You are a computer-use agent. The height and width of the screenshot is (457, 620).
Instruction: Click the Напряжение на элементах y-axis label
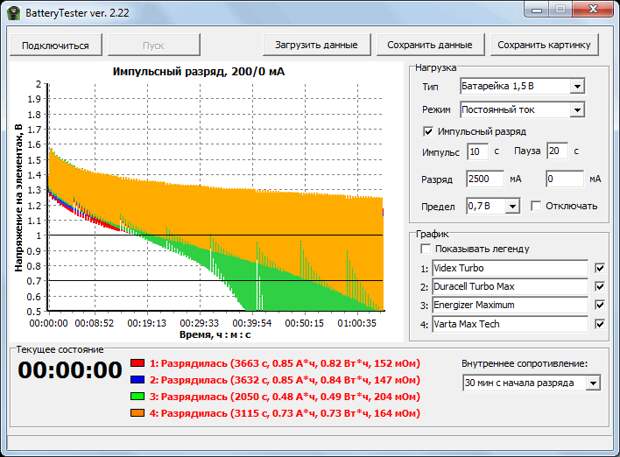coord(19,198)
